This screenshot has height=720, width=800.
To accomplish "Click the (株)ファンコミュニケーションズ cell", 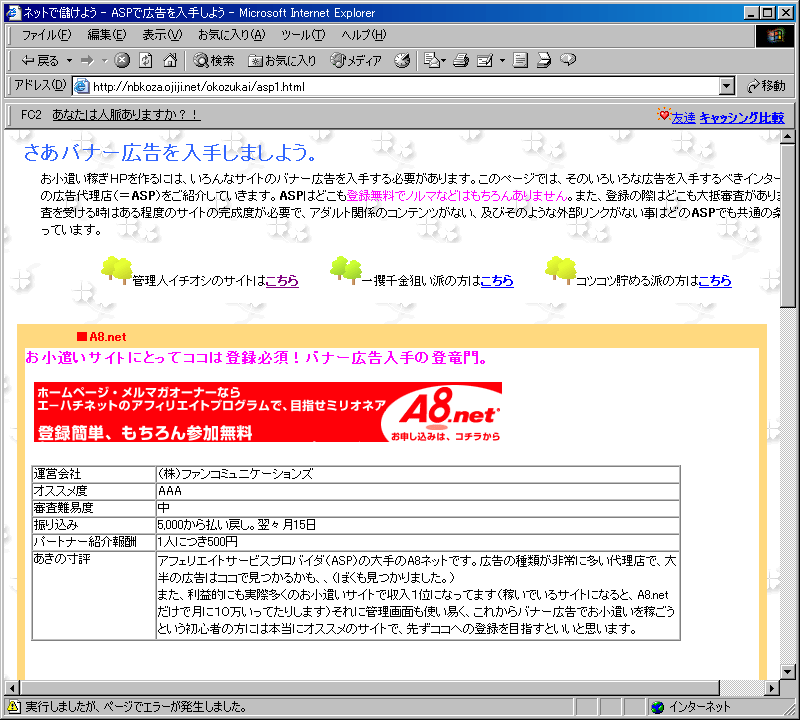I will [418, 474].
